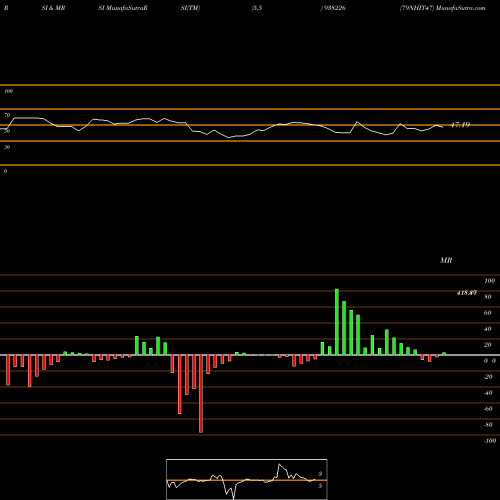Select the longest red histogram bar

(x=201, y=394)
